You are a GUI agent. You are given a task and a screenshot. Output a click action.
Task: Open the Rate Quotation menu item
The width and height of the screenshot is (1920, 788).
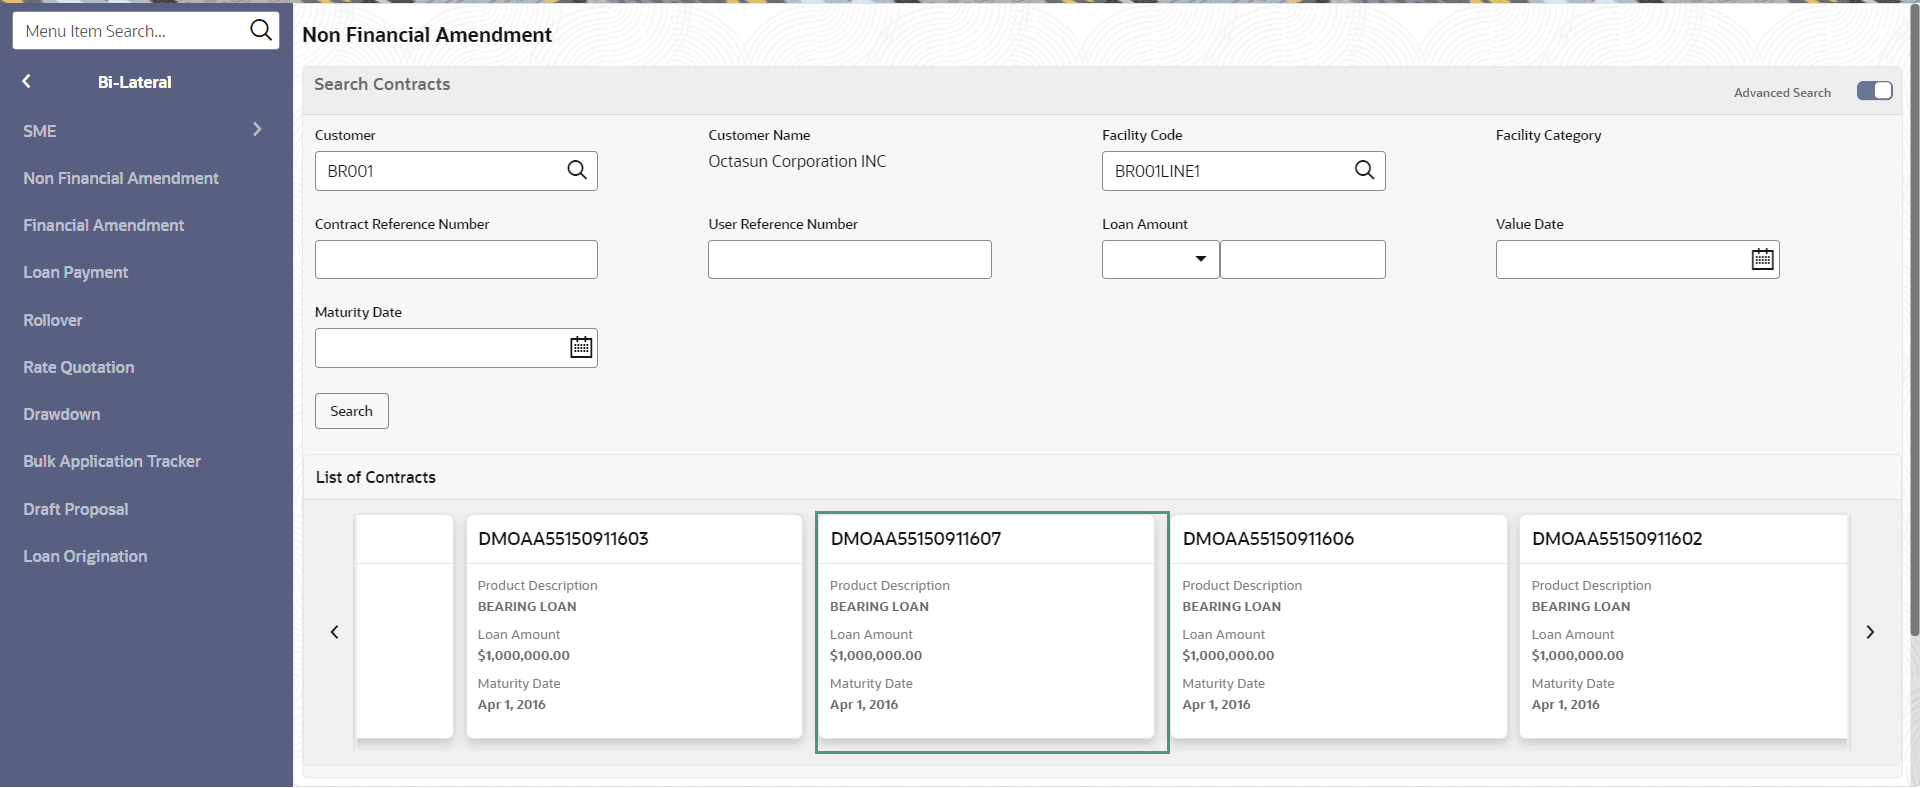(x=79, y=367)
